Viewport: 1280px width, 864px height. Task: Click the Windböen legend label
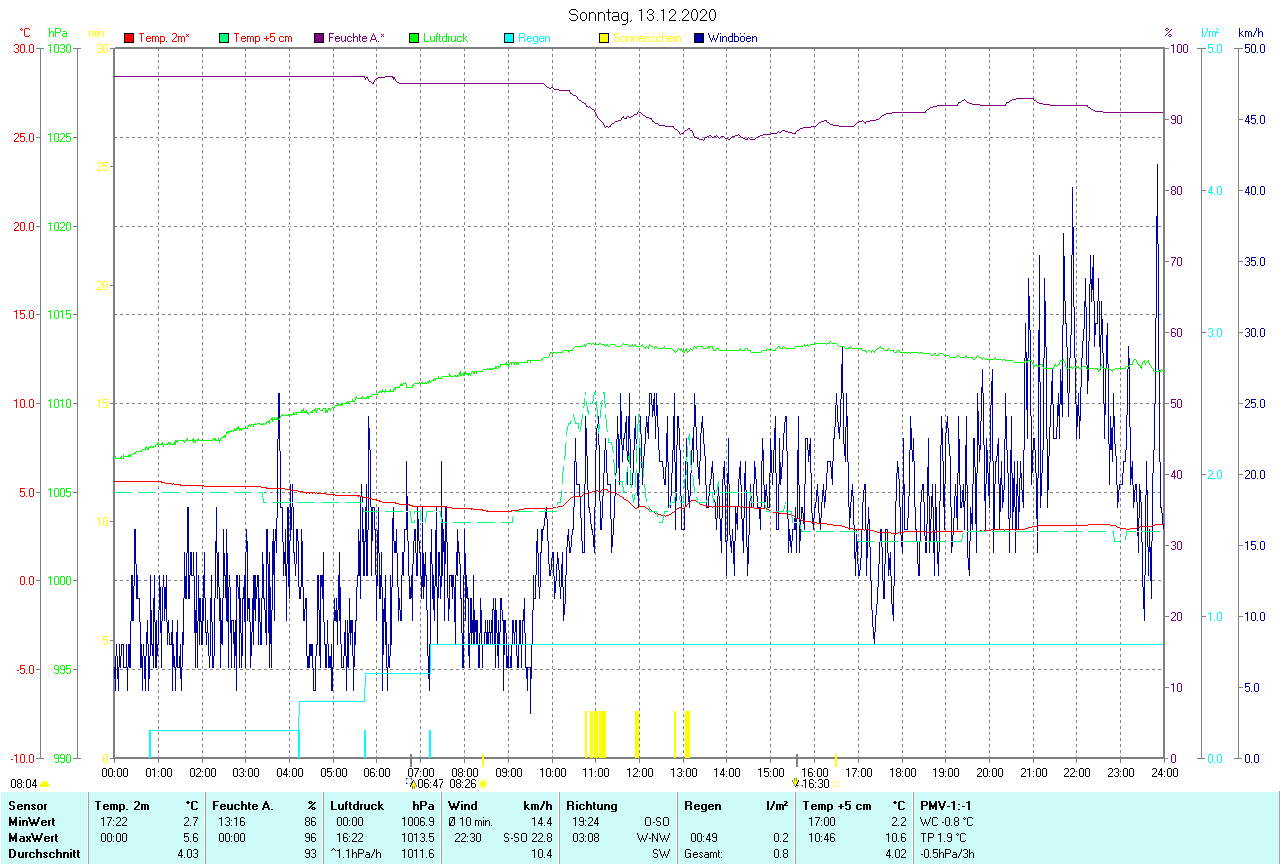732,38
